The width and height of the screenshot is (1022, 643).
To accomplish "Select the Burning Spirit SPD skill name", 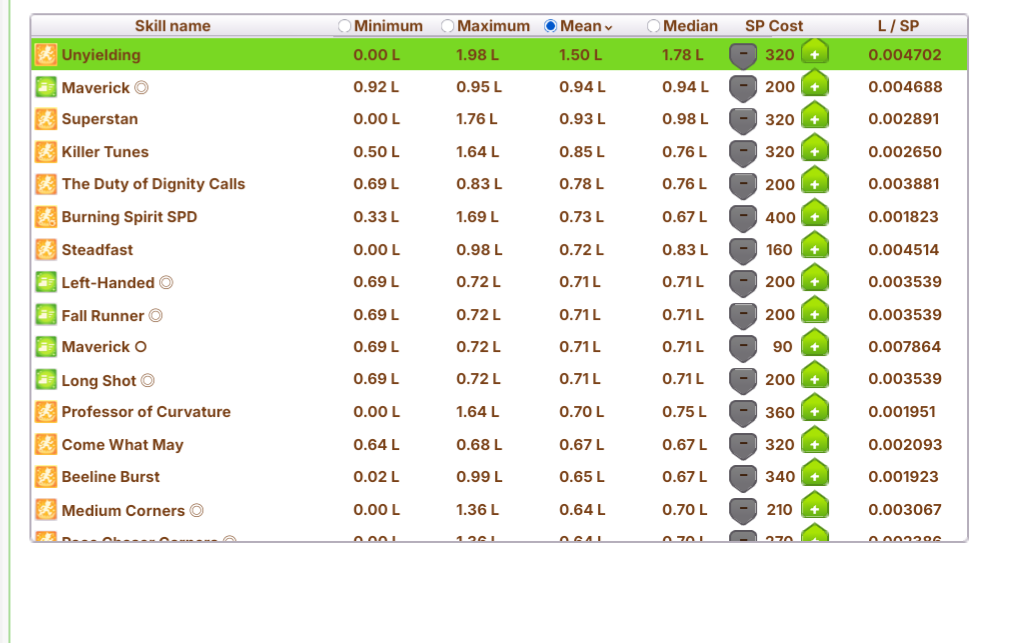I will (129, 217).
